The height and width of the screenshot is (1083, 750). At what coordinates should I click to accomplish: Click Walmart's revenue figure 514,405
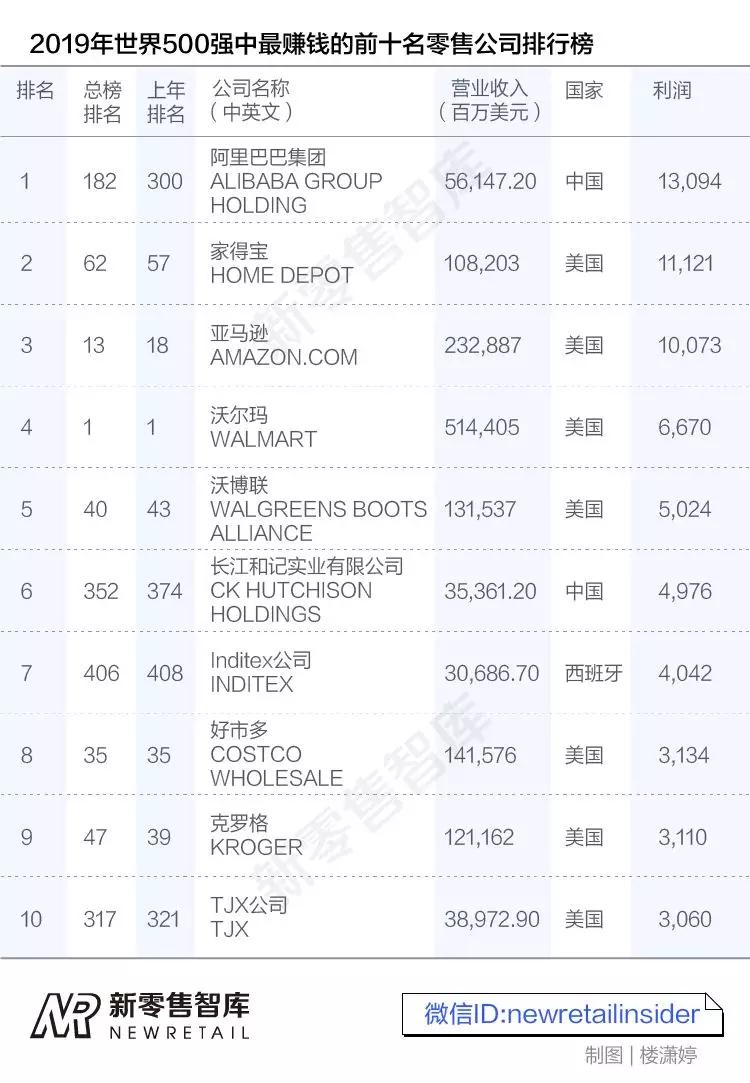[x=482, y=428]
